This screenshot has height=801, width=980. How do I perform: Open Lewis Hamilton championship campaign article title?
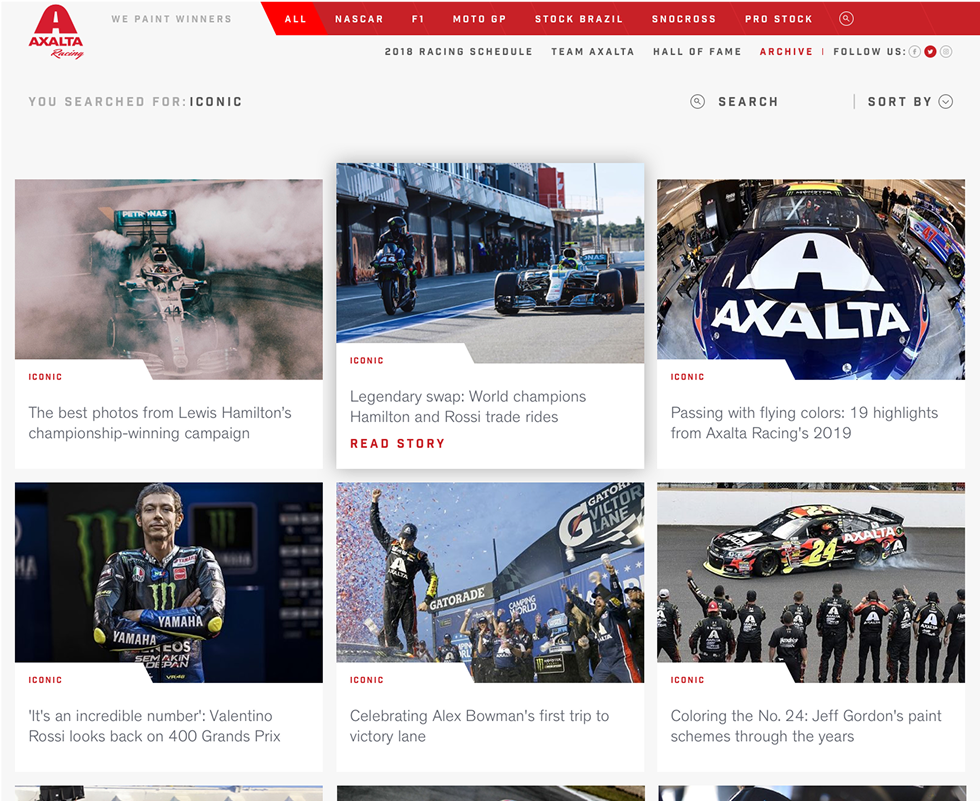(x=160, y=423)
